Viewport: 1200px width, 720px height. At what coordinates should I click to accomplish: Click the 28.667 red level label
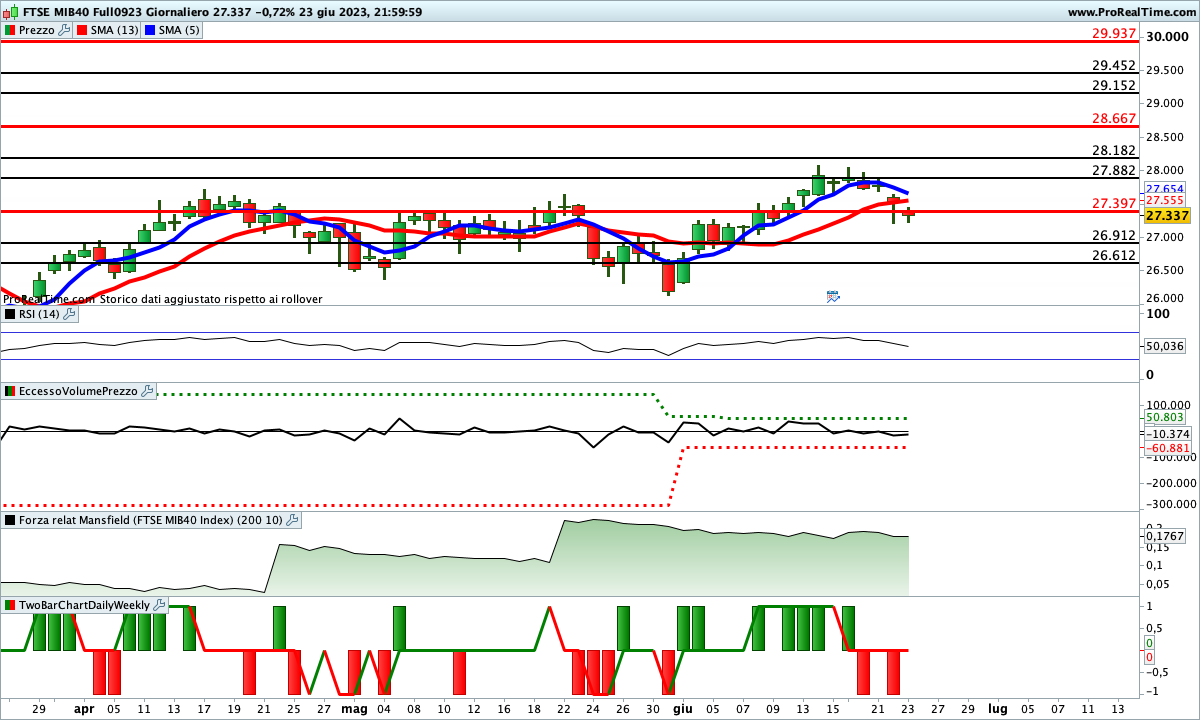pyautogui.click(x=1114, y=118)
